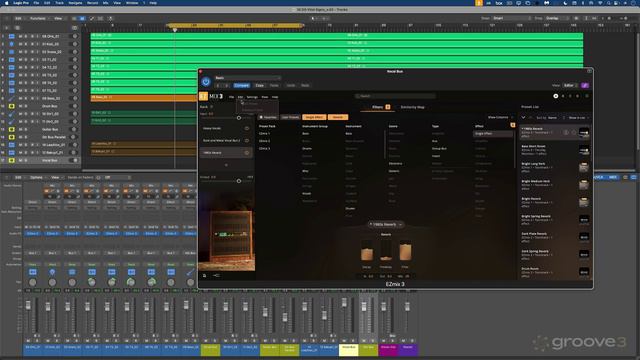Click the 08 Bass track guitar icon
Viewport: 640px width, 360px height.
click(12, 98)
